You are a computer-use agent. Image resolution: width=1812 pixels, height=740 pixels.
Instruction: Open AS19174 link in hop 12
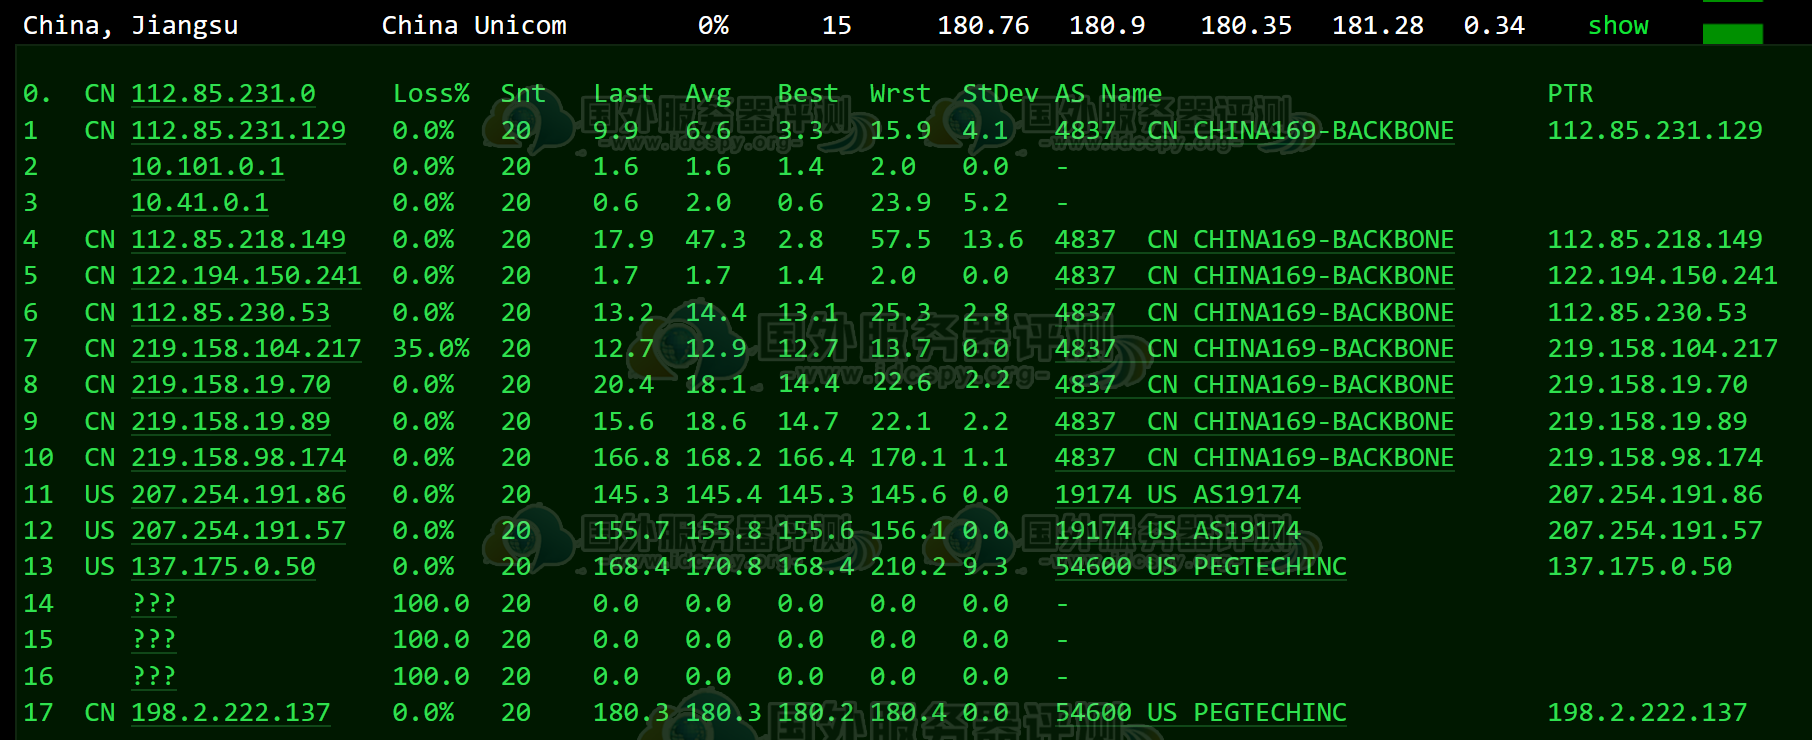pyautogui.click(x=1178, y=531)
